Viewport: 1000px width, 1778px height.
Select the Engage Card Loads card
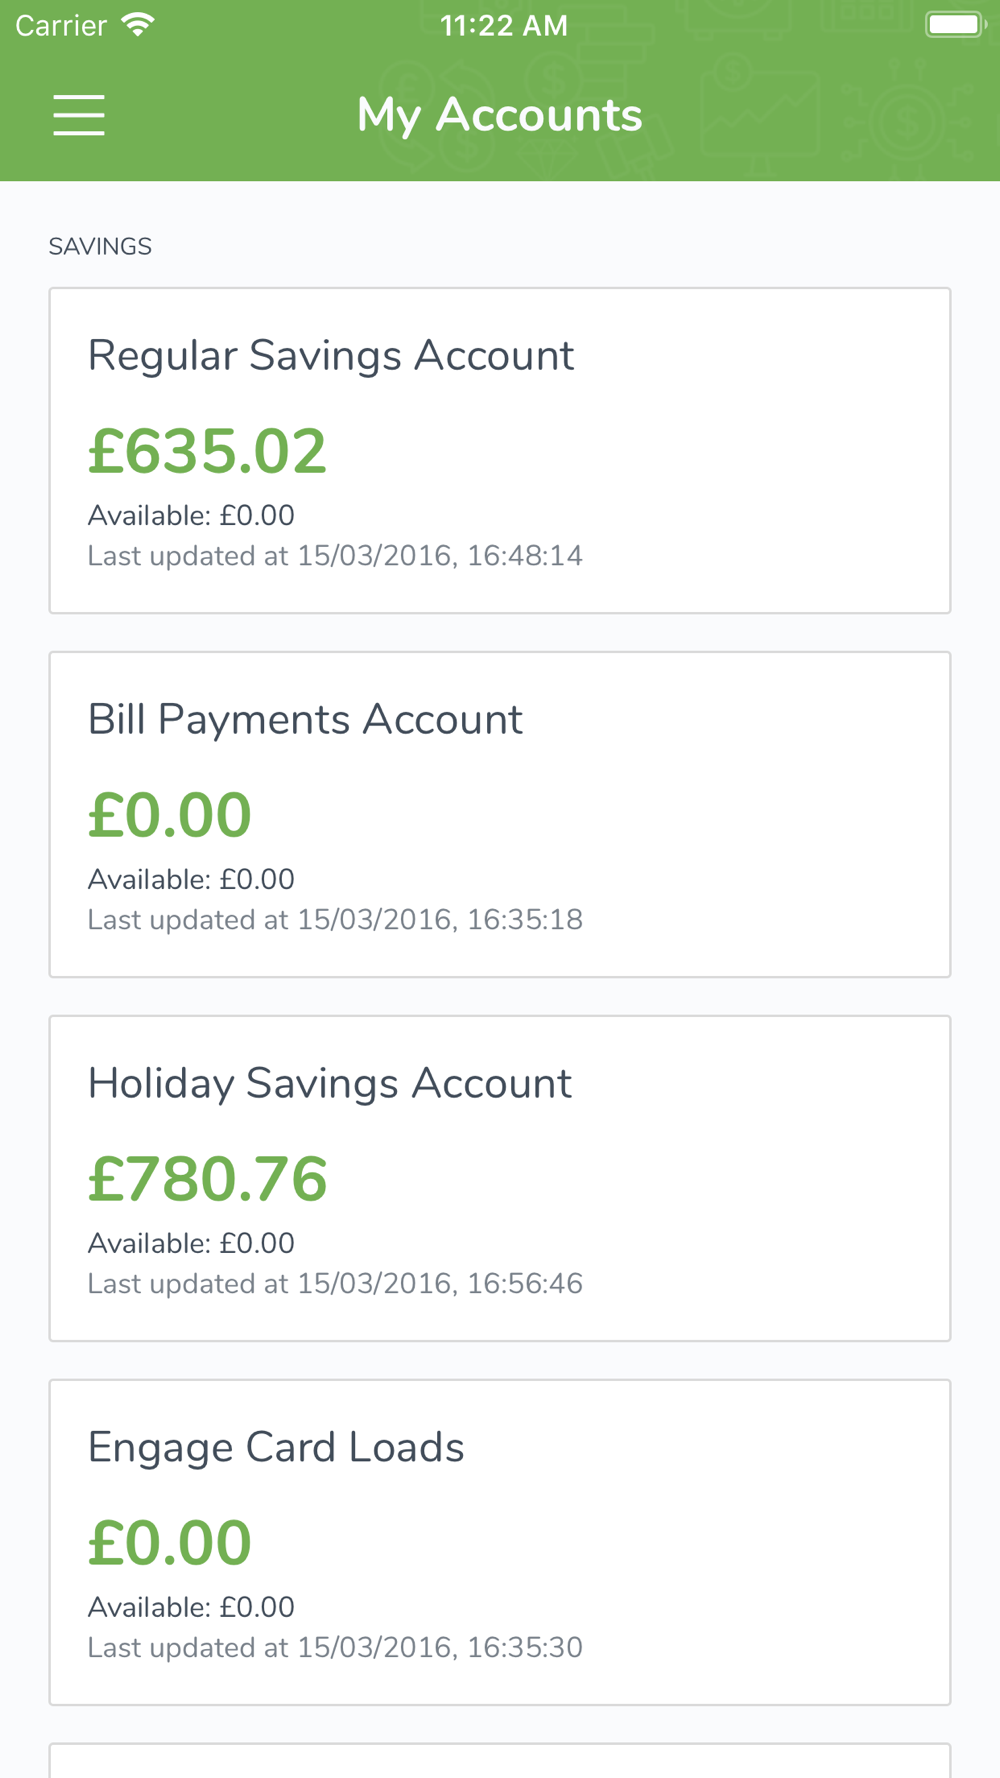(x=500, y=1543)
